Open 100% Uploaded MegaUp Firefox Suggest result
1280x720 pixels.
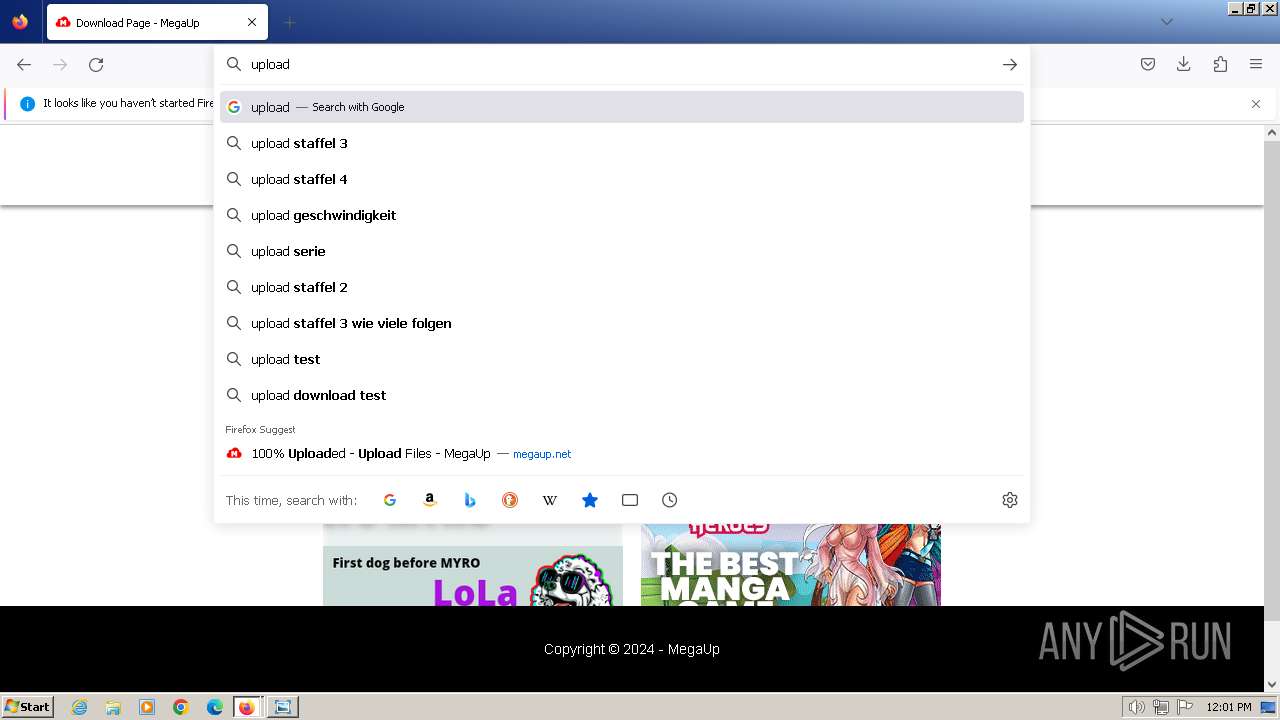pyautogui.click(x=622, y=454)
